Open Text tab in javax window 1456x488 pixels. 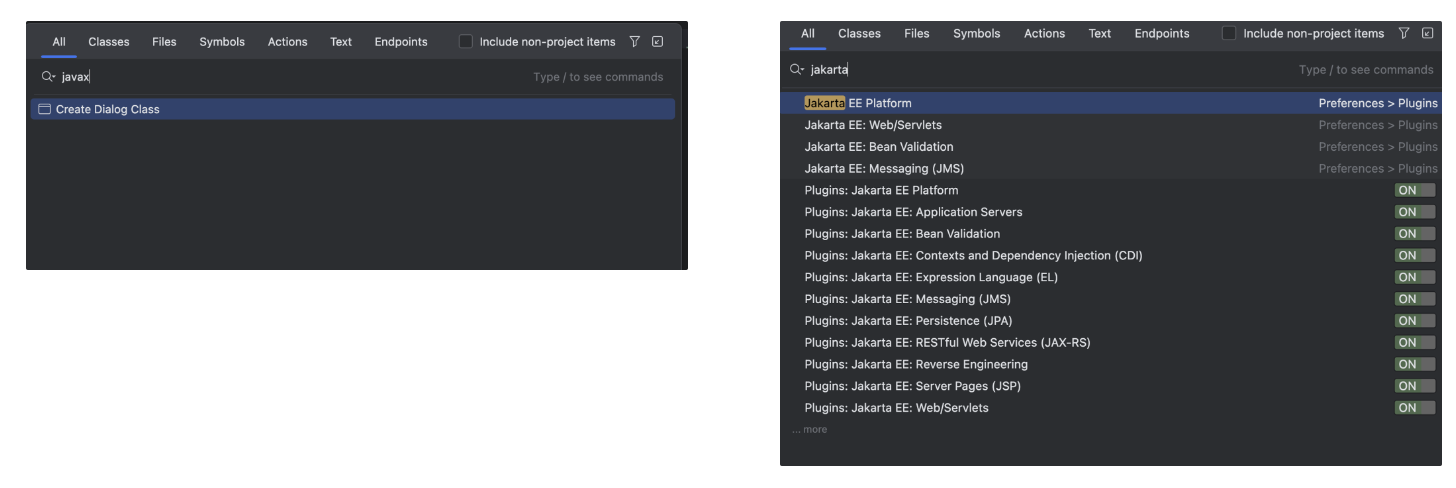click(x=341, y=42)
